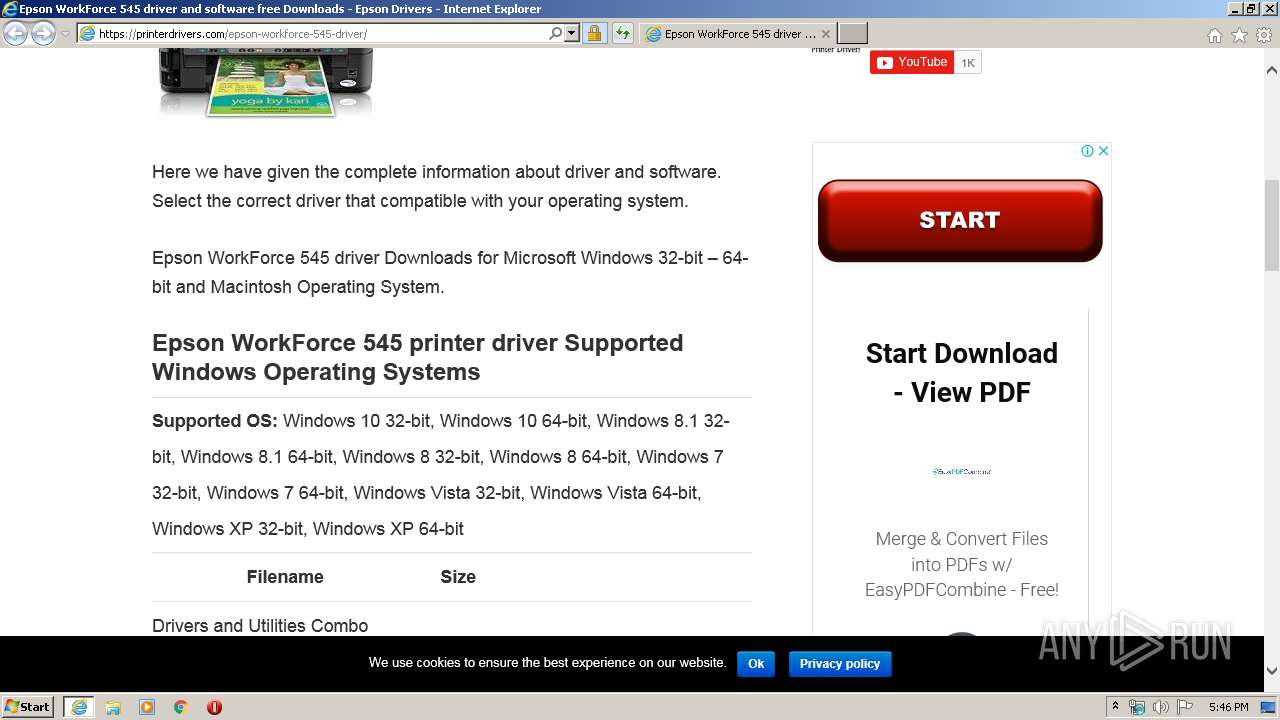1280x720 pixels.
Task: Click the page scrollbar up arrow
Action: [x=1271, y=71]
